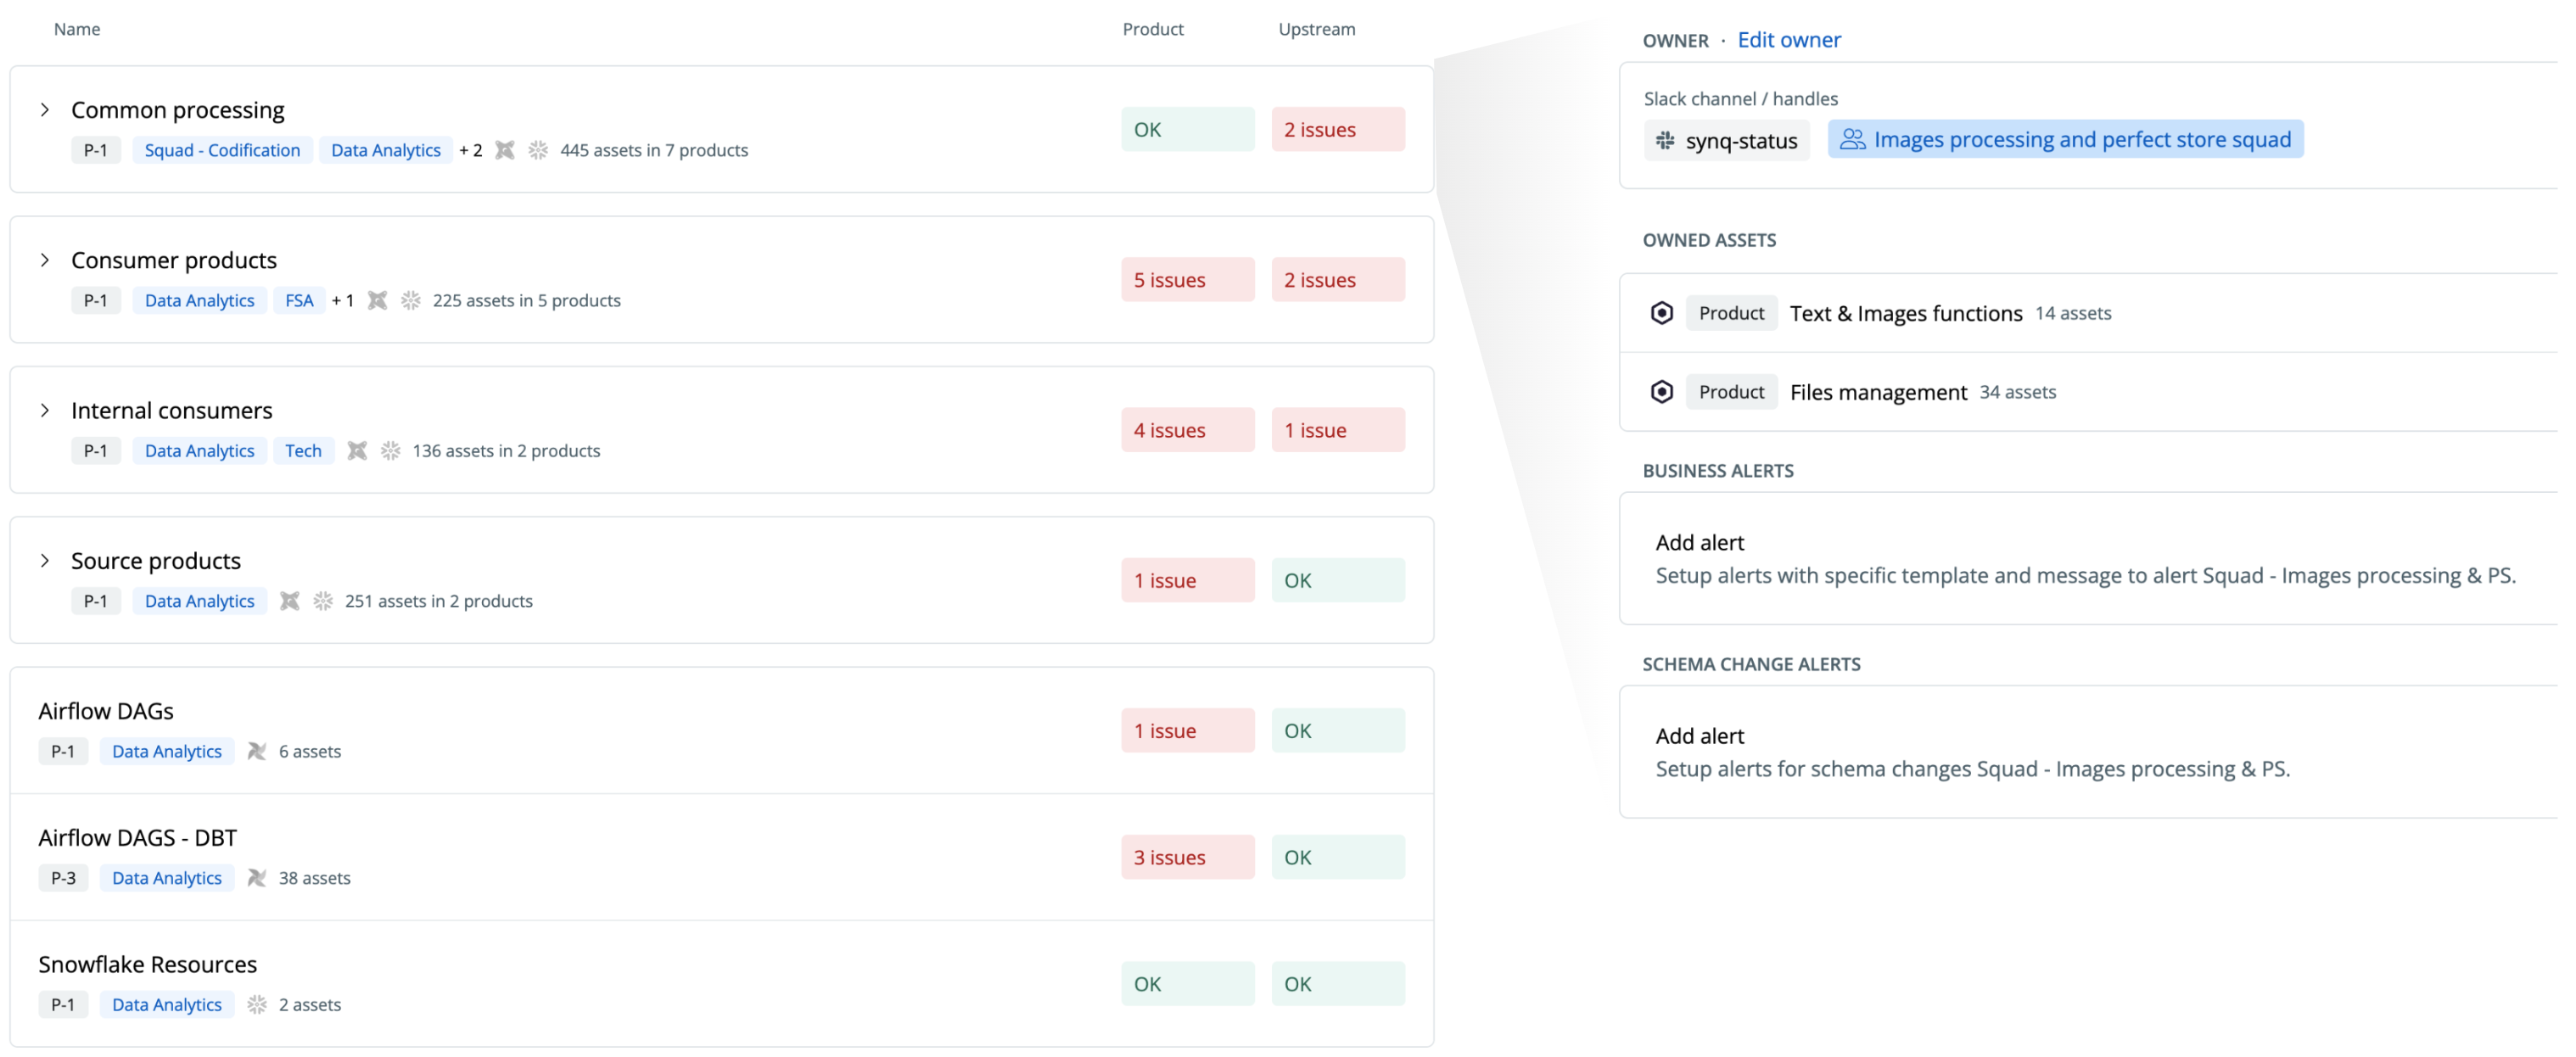The height and width of the screenshot is (1057, 2576).
Task: Click the product hexagon icon for Files management
Action: (1661, 392)
